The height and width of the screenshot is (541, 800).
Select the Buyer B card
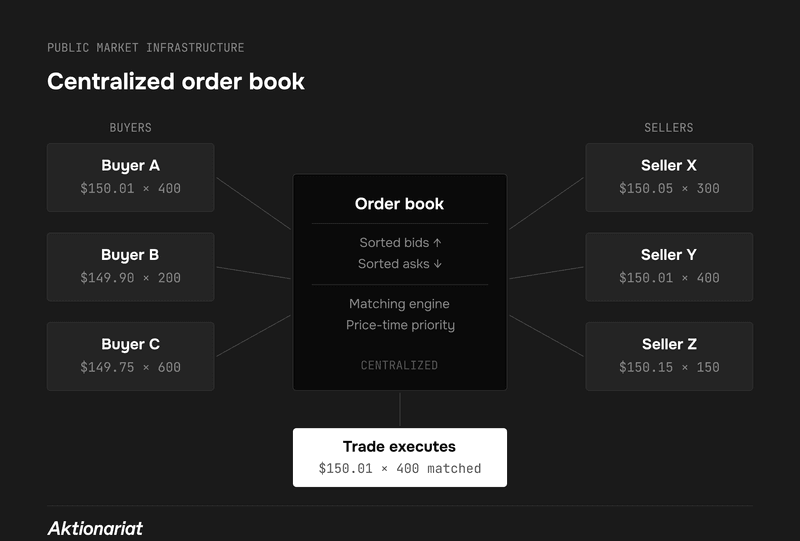point(130,266)
